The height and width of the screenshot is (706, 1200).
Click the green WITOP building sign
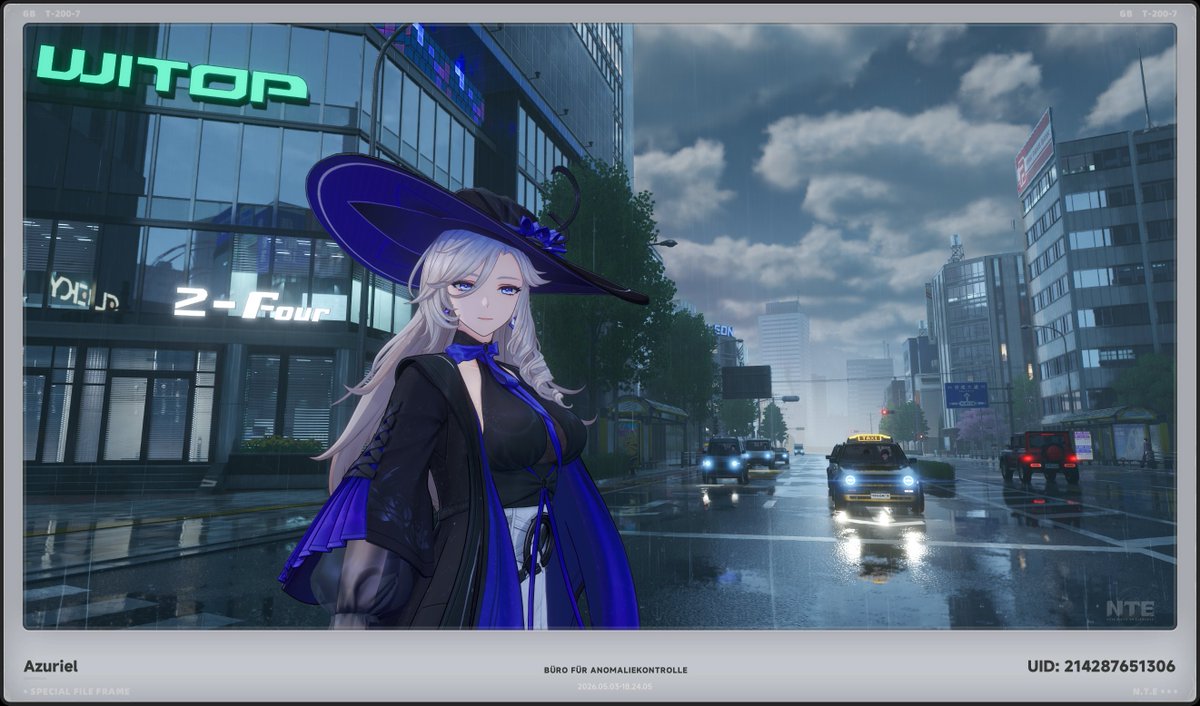[x=172, y=74]
